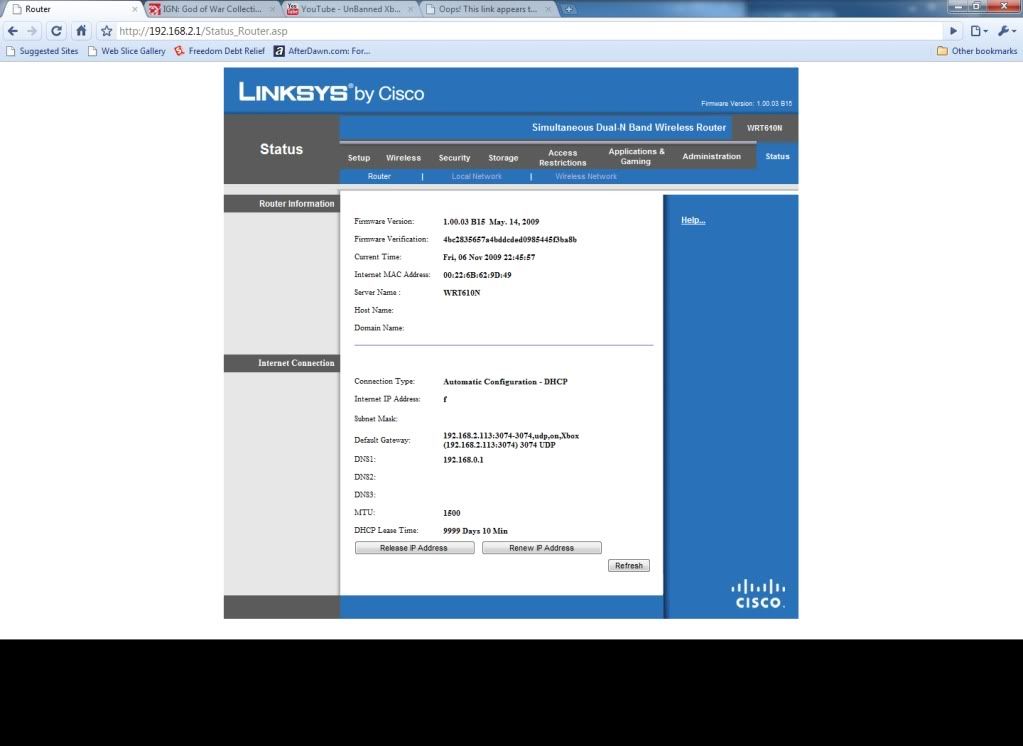Screen dimensions: 1023x746
Task: Open the Storage menu
Action: (503, 158)
